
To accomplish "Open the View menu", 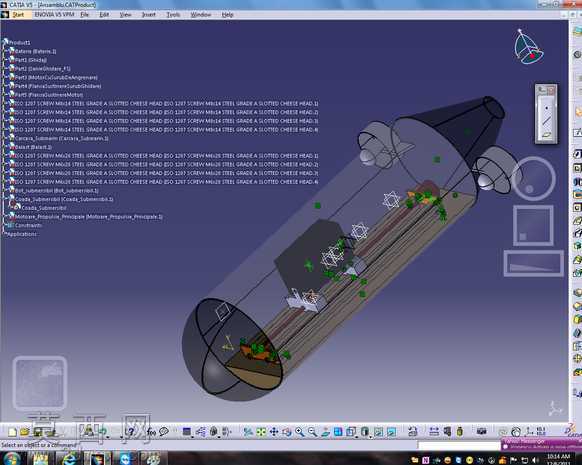I will tap(125, 14).
